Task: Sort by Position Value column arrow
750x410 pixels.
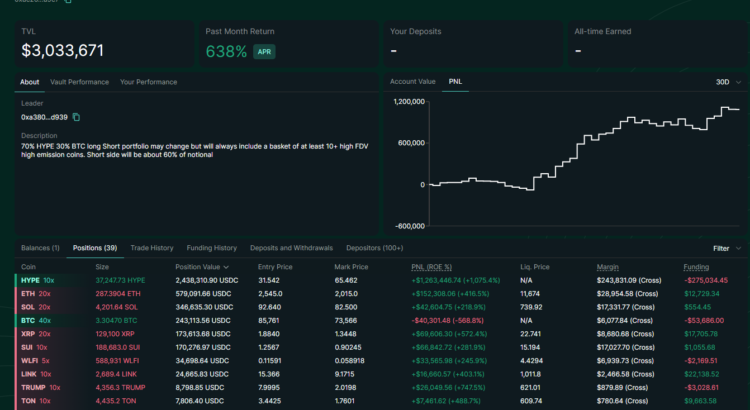Action: click(226, 267)
